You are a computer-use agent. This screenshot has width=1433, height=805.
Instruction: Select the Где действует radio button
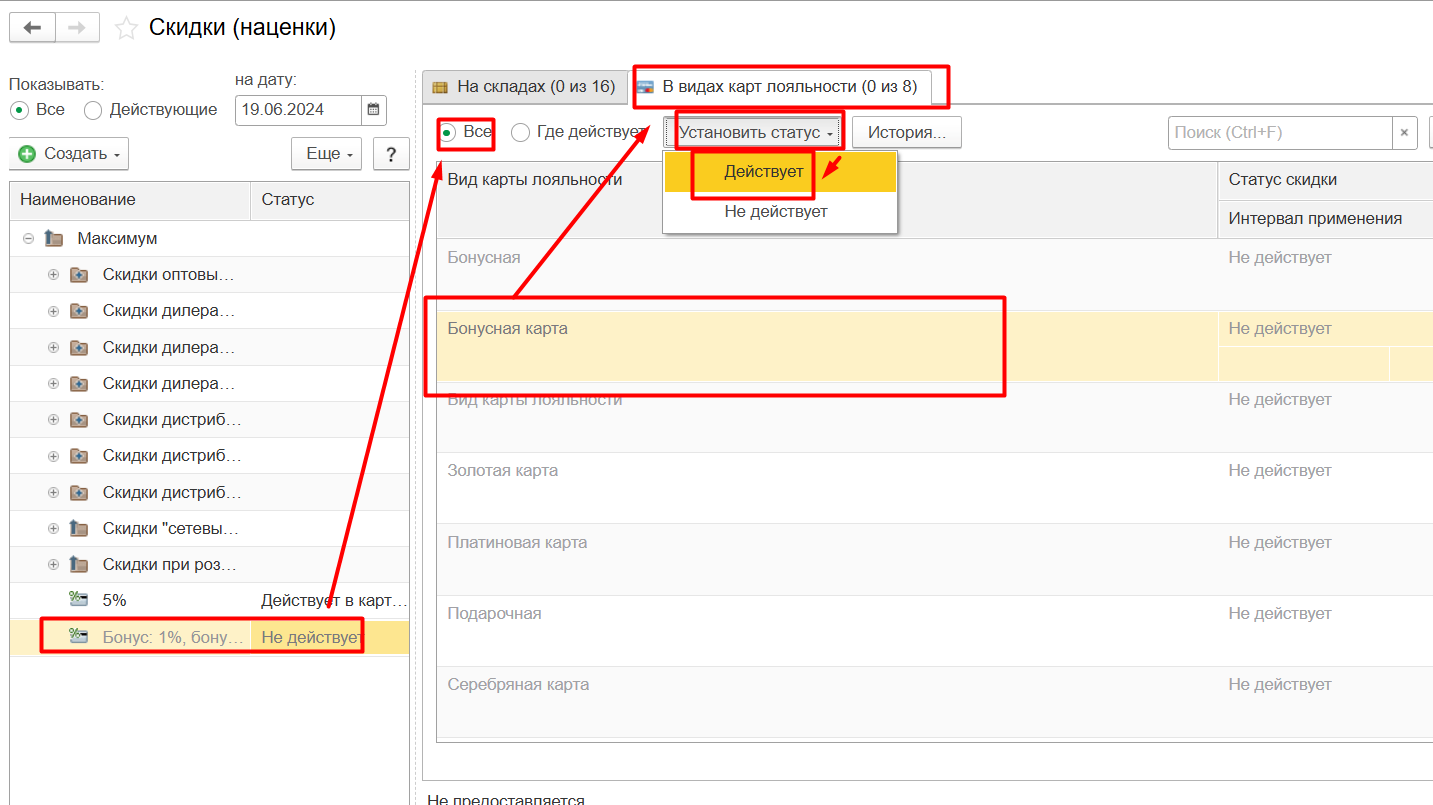tap(520, 132)
